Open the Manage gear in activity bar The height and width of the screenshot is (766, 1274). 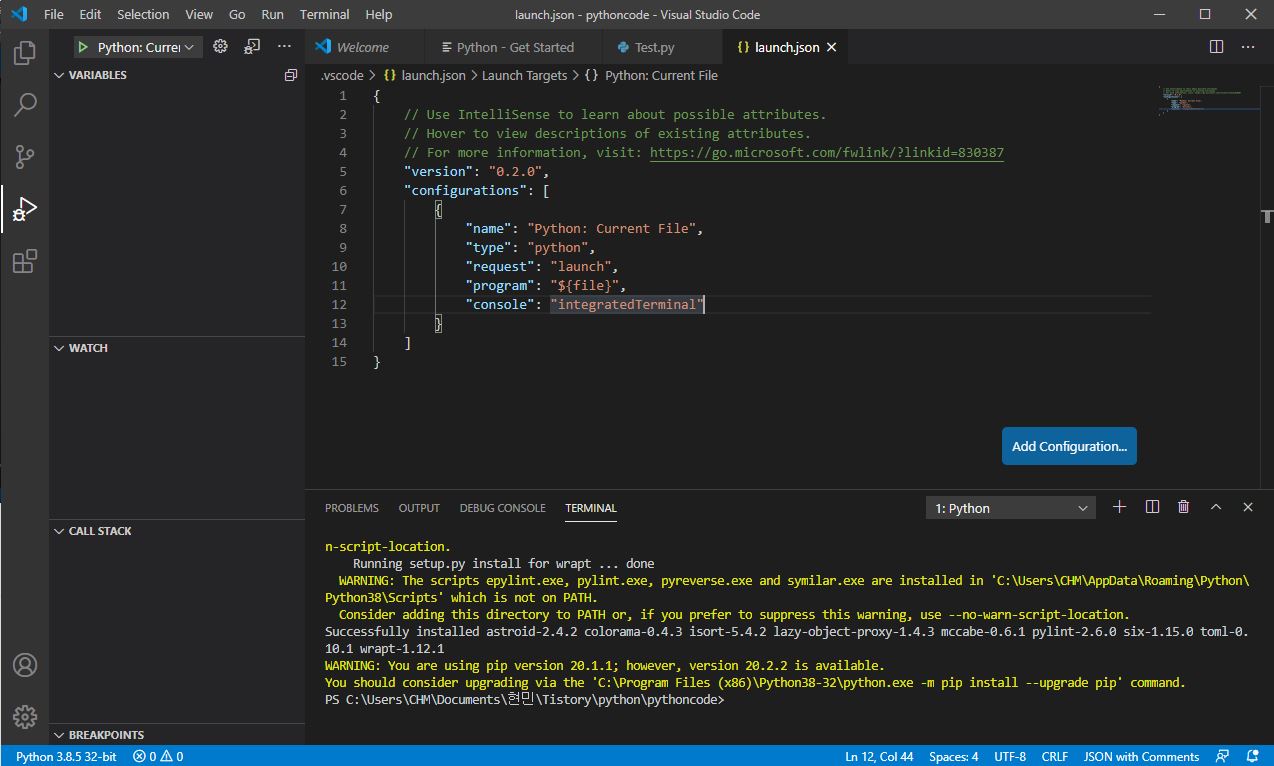point(25,717)
